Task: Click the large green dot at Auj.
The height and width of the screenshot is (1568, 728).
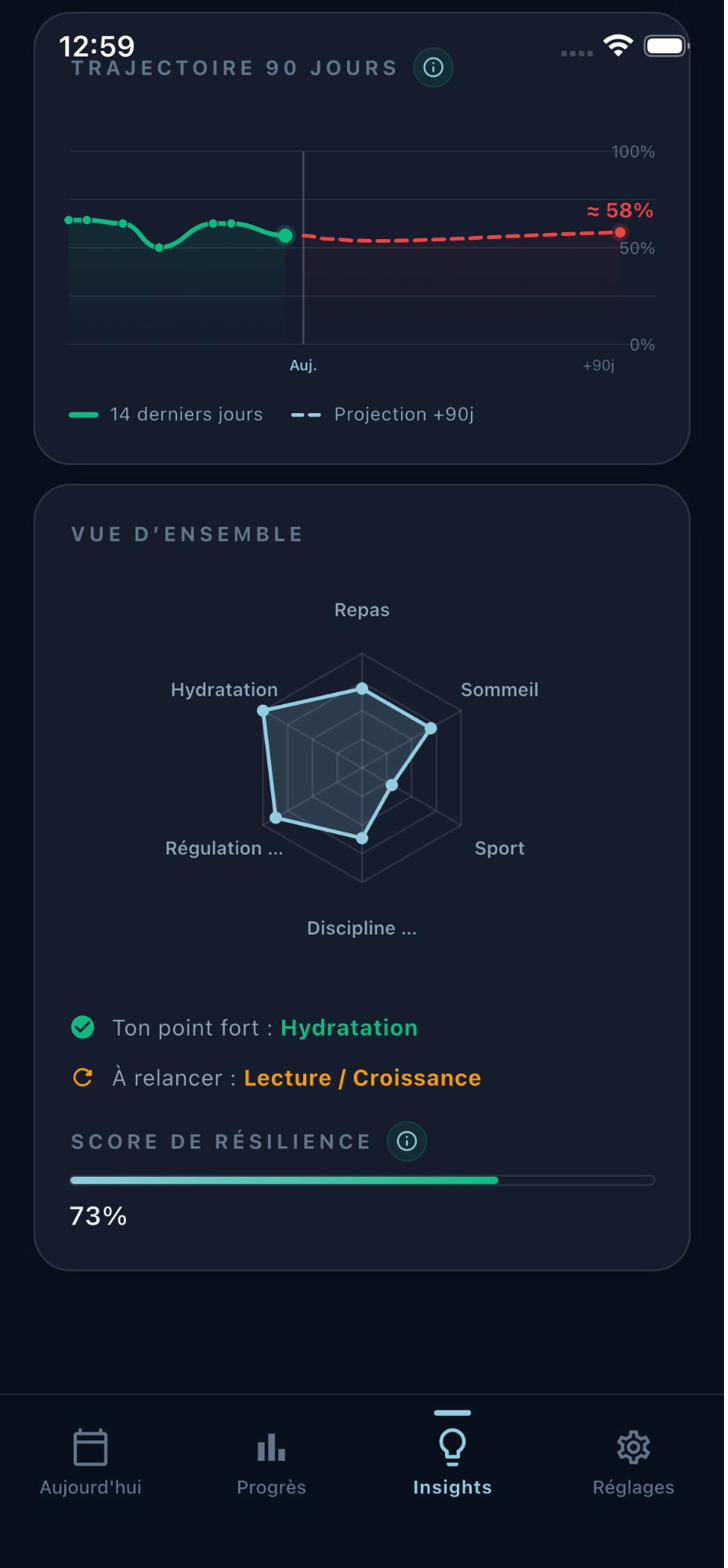Action: (x=284, y=236)
